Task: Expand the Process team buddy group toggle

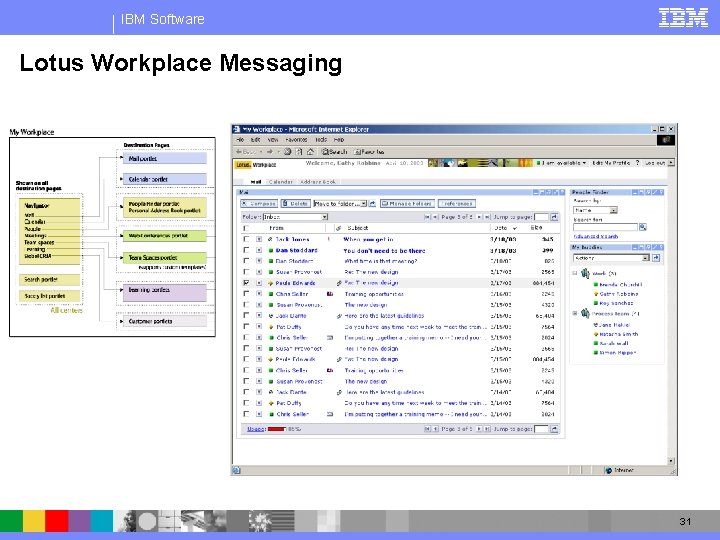Action: click(574, 314)
